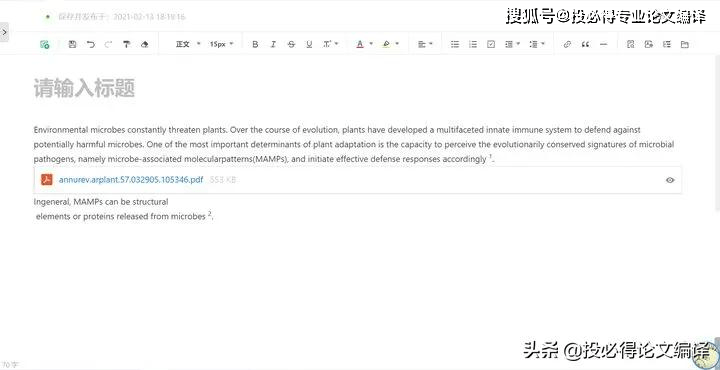Insert a checkbox task list

point(491,45)
